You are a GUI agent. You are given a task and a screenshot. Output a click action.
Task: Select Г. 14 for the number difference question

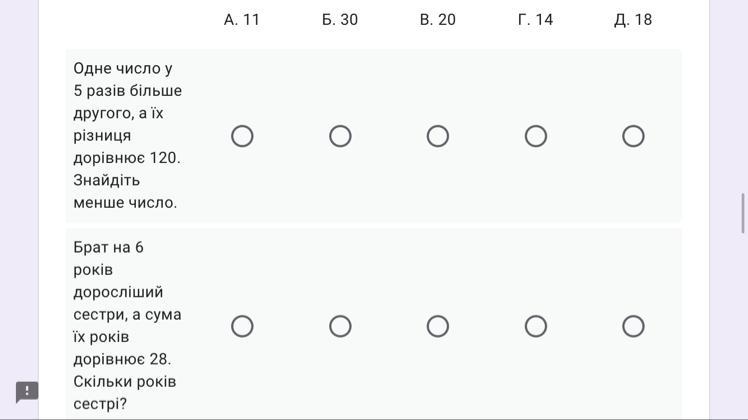pos(536,136)
